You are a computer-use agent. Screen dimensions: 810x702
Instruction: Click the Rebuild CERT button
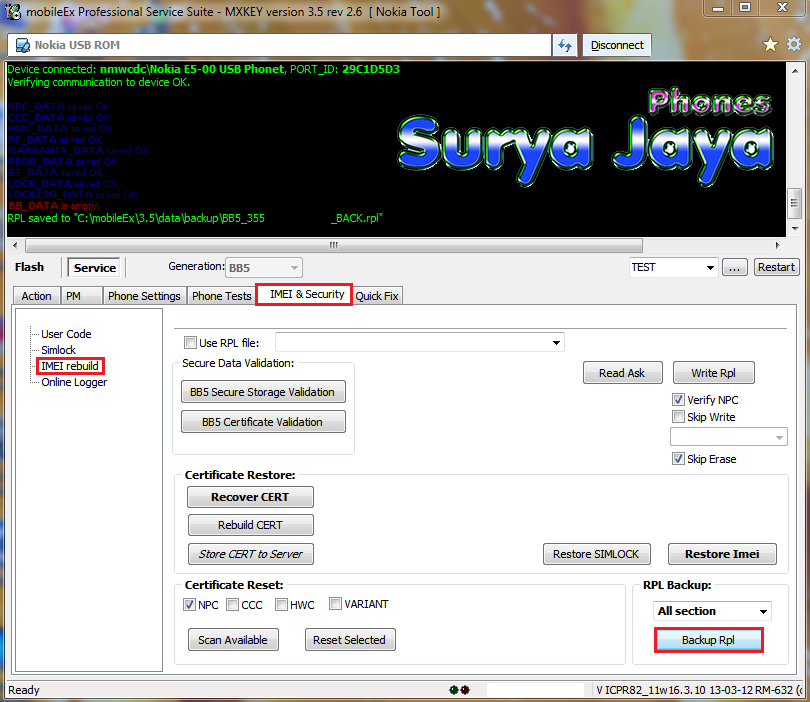coord(250,525)
